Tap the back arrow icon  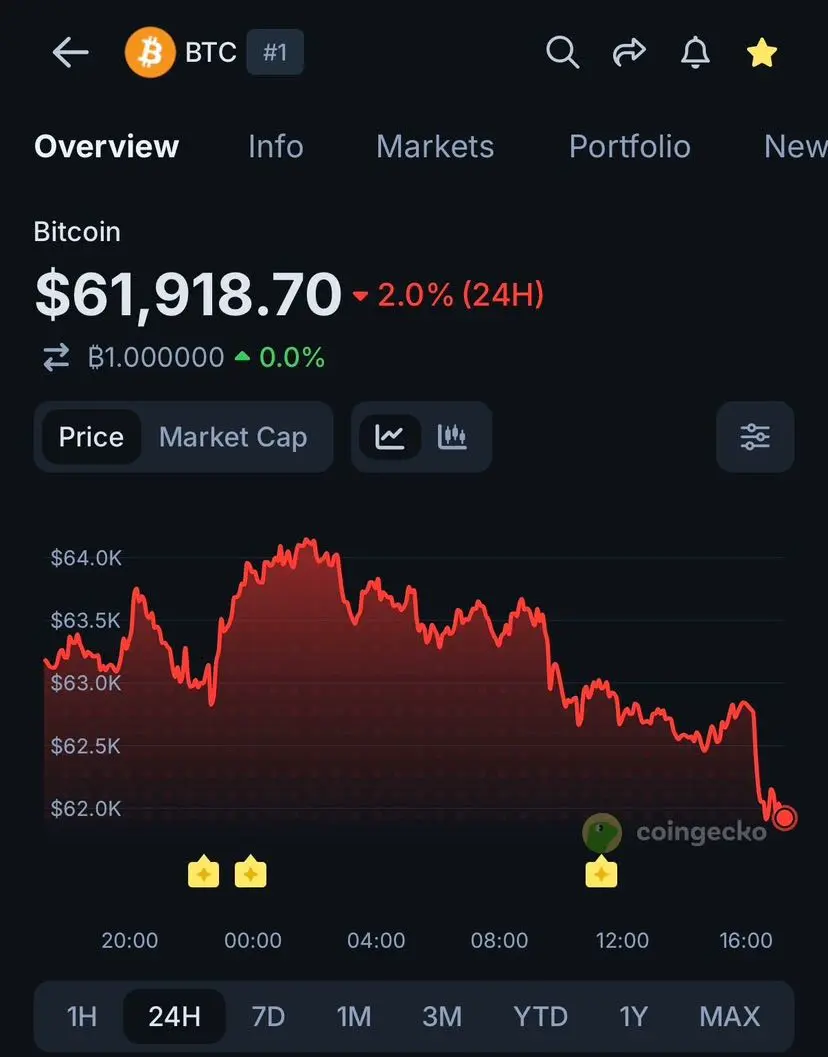[x=70, y=53]
